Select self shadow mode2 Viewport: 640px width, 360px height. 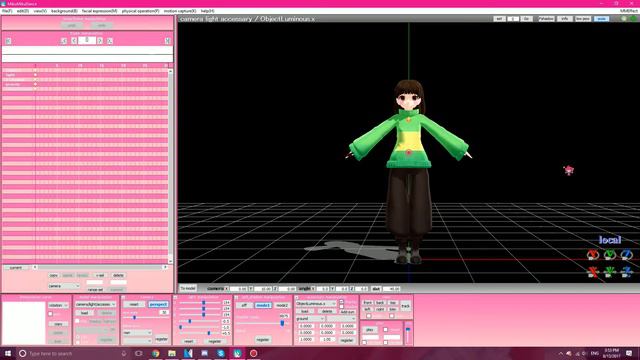pos(282,305)
